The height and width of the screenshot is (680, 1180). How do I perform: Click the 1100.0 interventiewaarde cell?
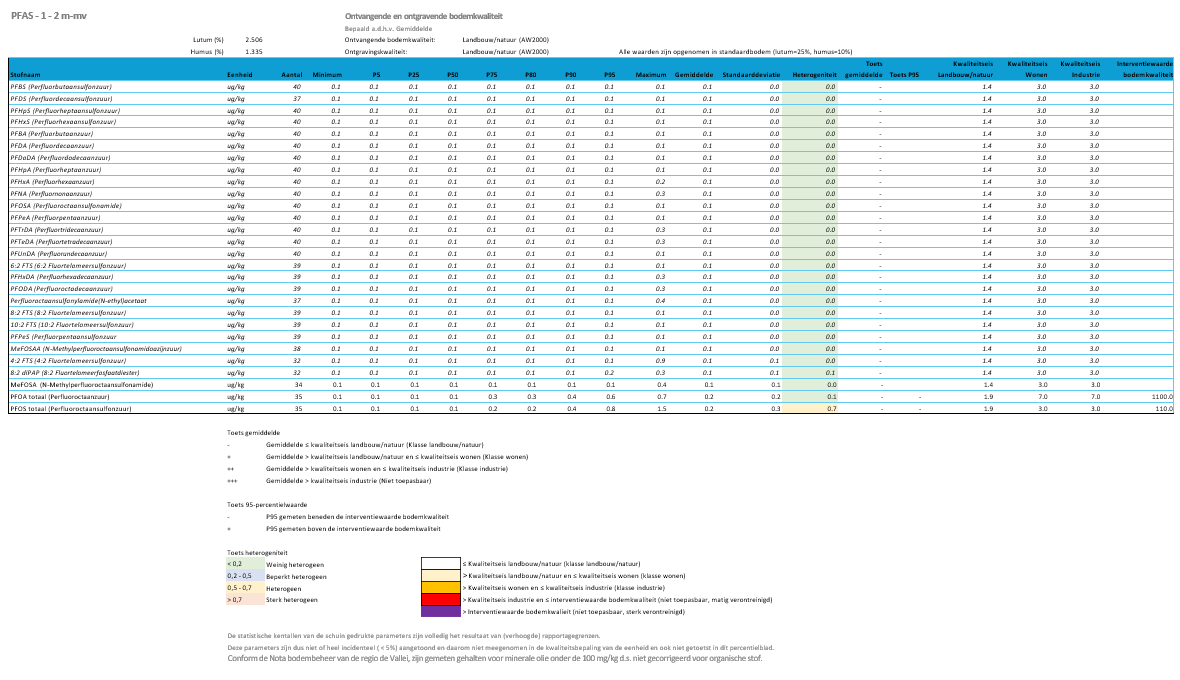point(1160,397)
